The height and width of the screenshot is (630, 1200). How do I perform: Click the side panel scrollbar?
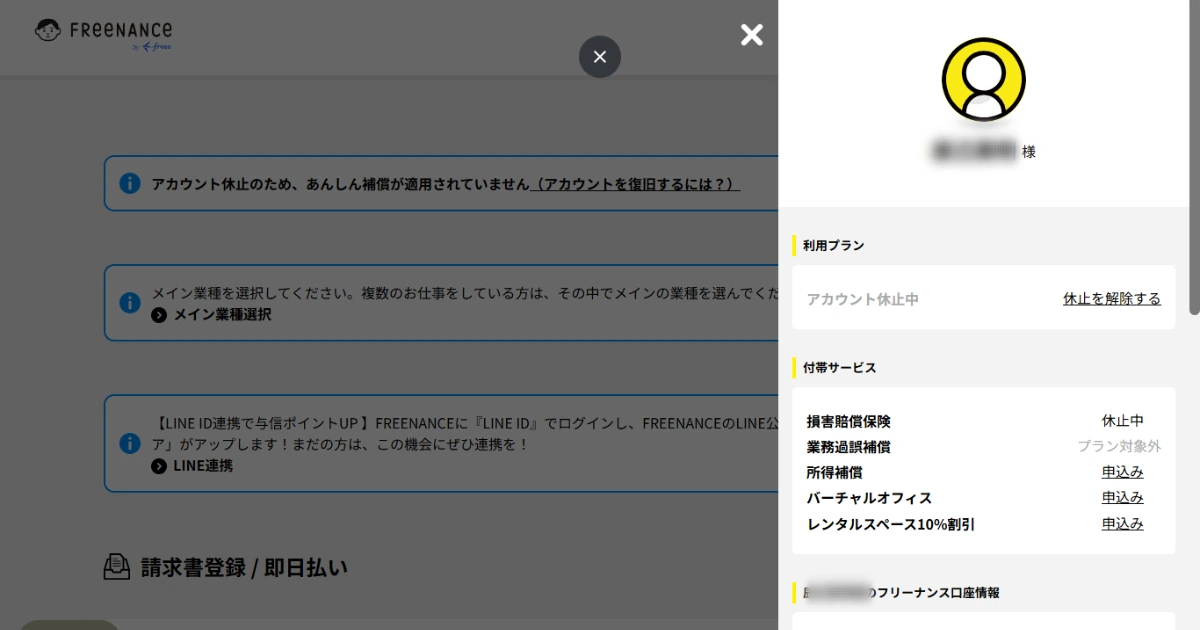tap(1194, 158)
